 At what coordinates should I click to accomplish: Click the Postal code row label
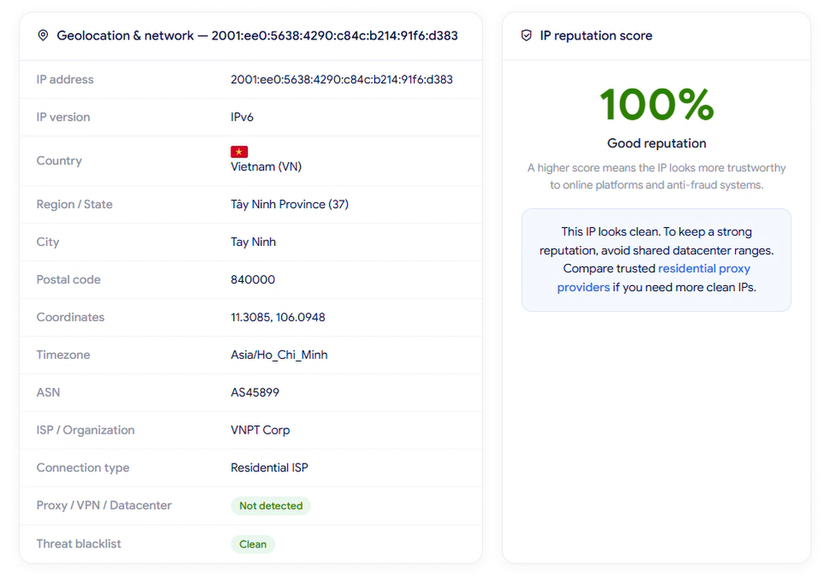pos(68,279)
